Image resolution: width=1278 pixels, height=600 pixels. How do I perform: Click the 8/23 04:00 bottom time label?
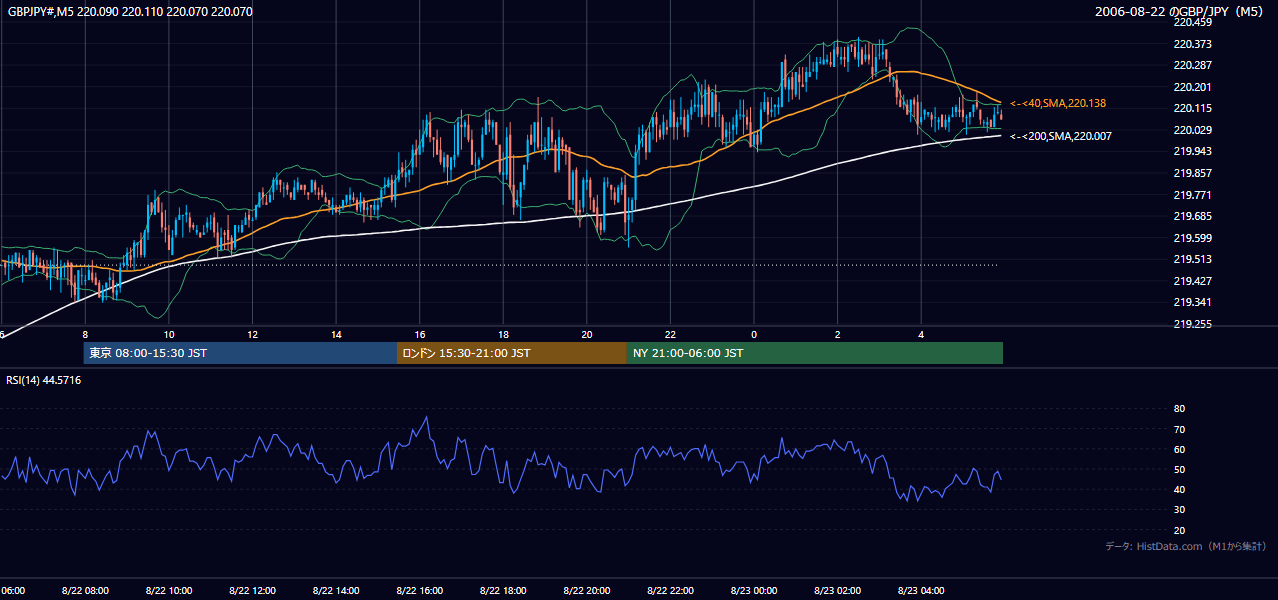click(921, 591)
